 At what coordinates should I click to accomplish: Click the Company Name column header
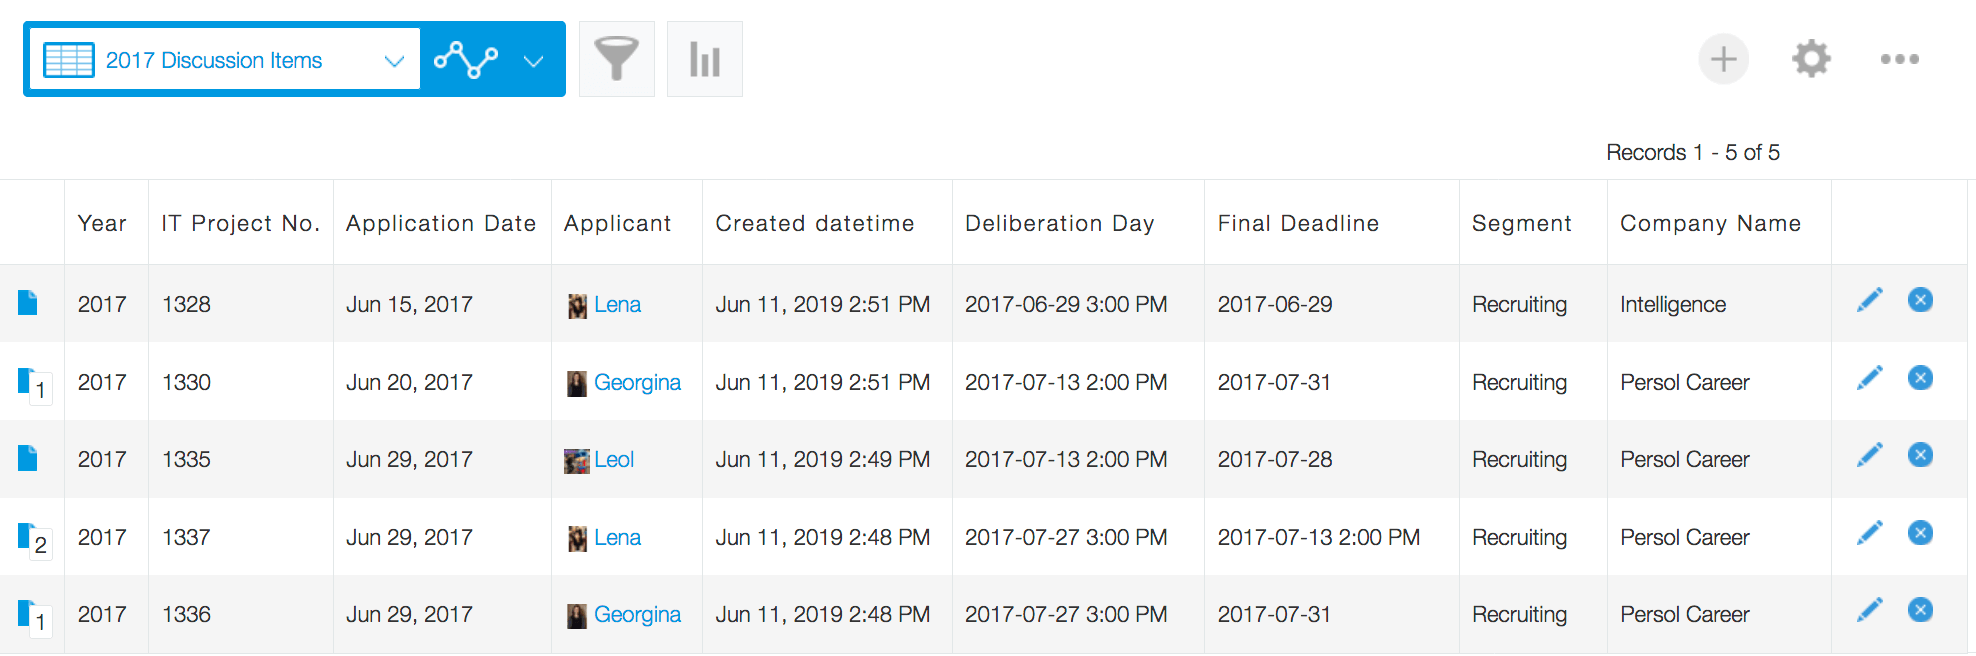pos(1710,223)
